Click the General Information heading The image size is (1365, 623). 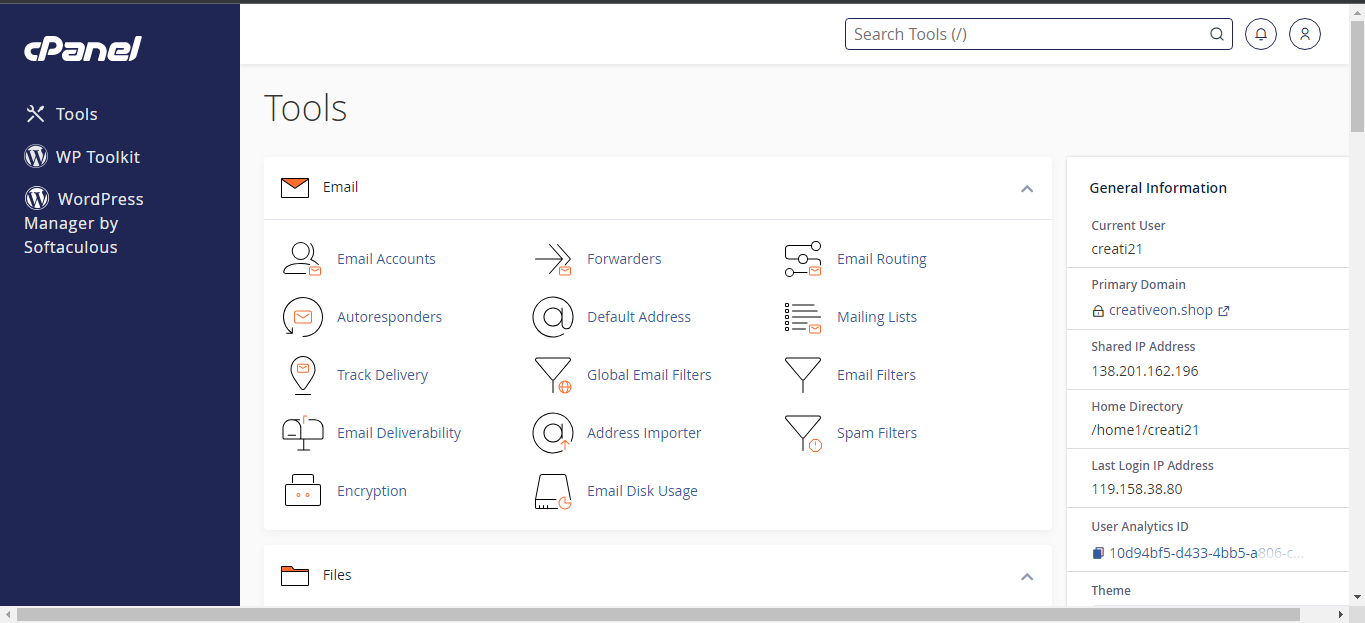(x=1158, y=188)
